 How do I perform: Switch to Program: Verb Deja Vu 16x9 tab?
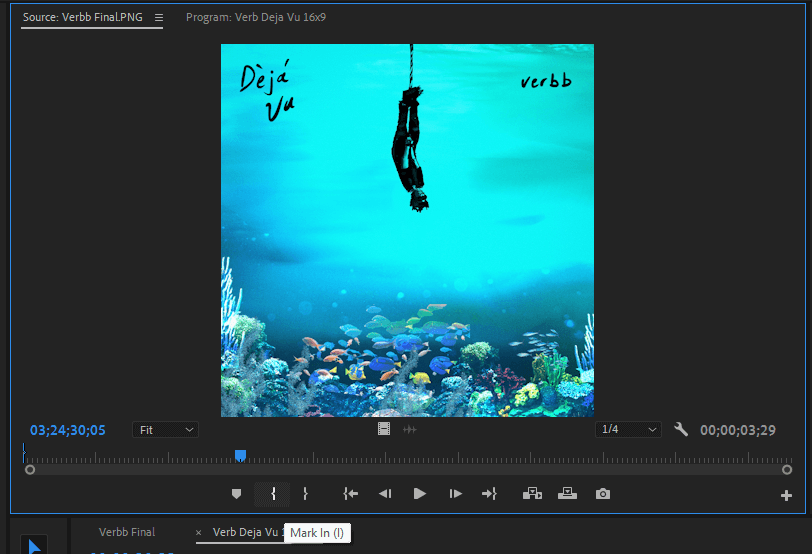(256, 17)
